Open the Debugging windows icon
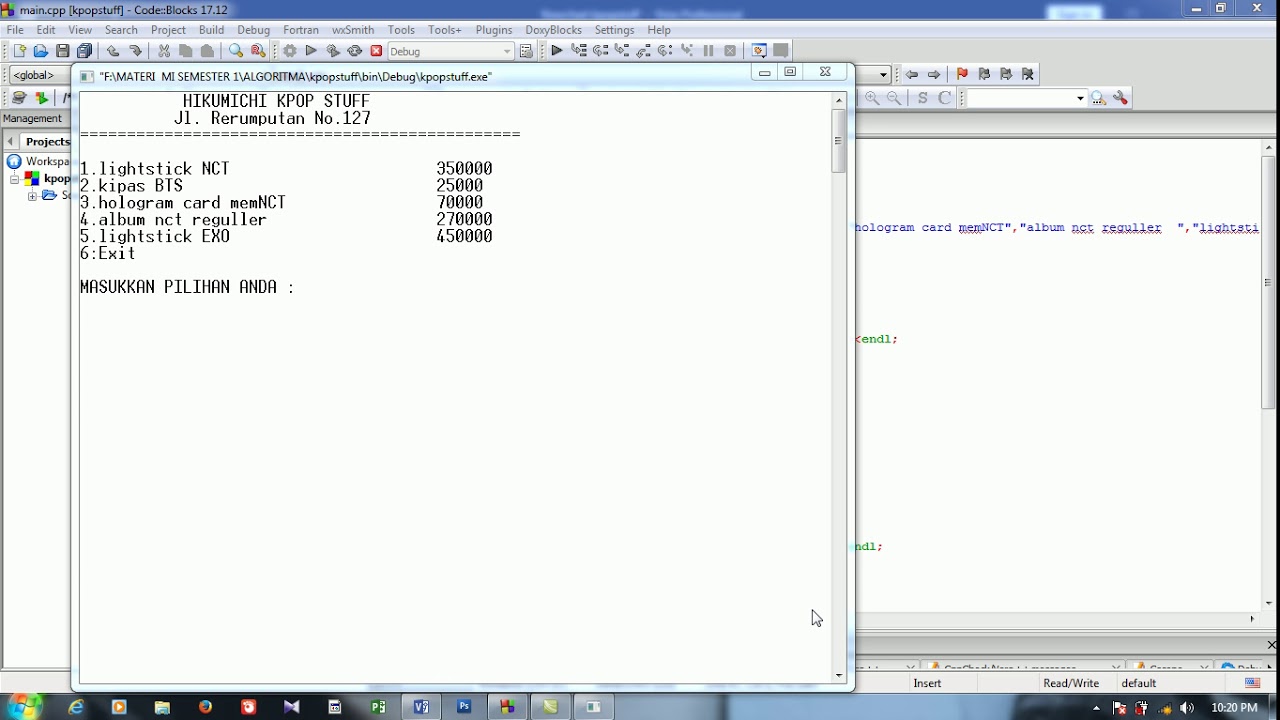 pos(759,51)
